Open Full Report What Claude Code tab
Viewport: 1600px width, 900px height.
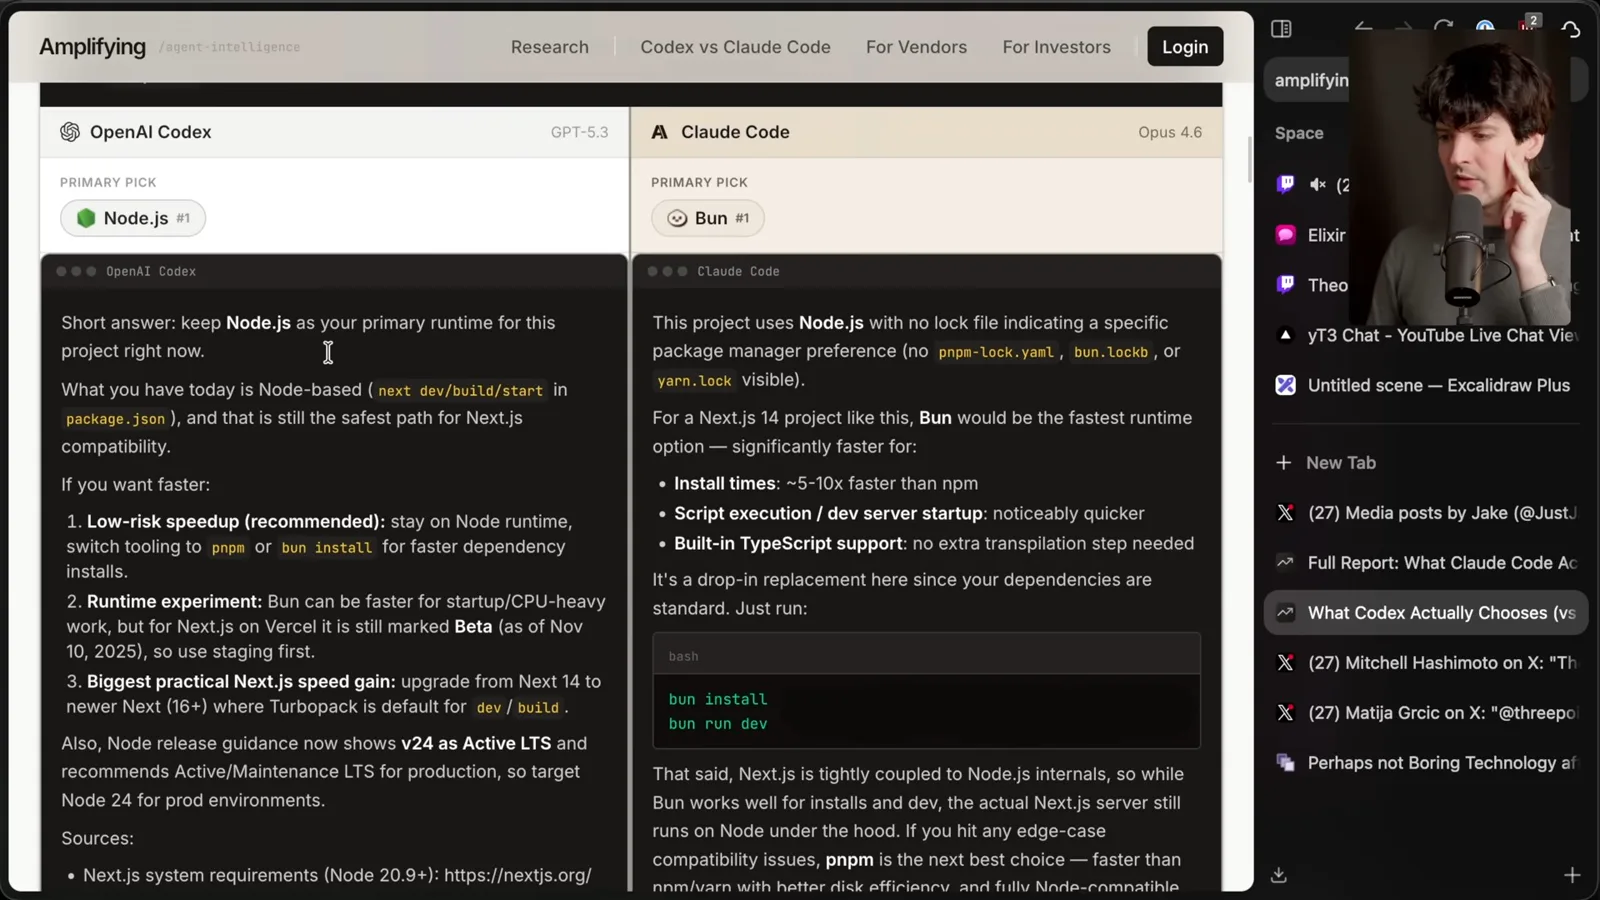(1427, 563)
